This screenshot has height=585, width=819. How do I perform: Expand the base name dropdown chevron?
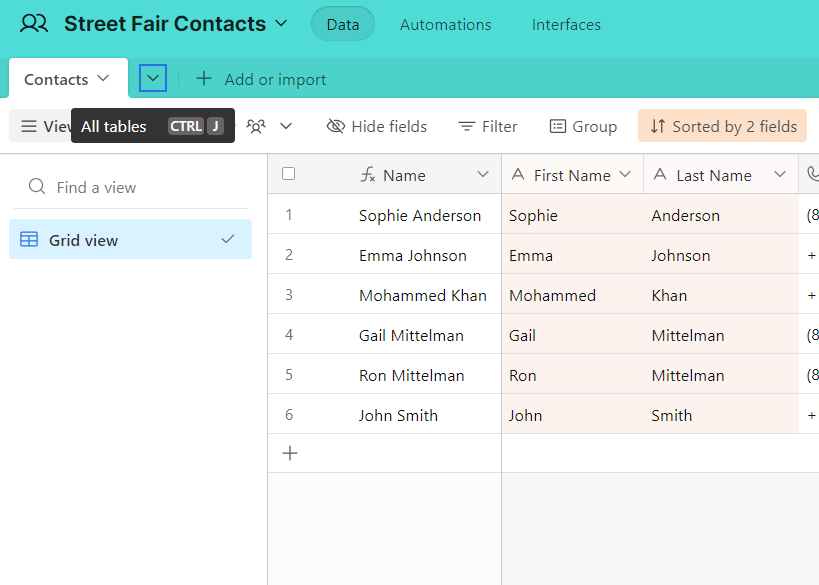(x=281, y=24)
